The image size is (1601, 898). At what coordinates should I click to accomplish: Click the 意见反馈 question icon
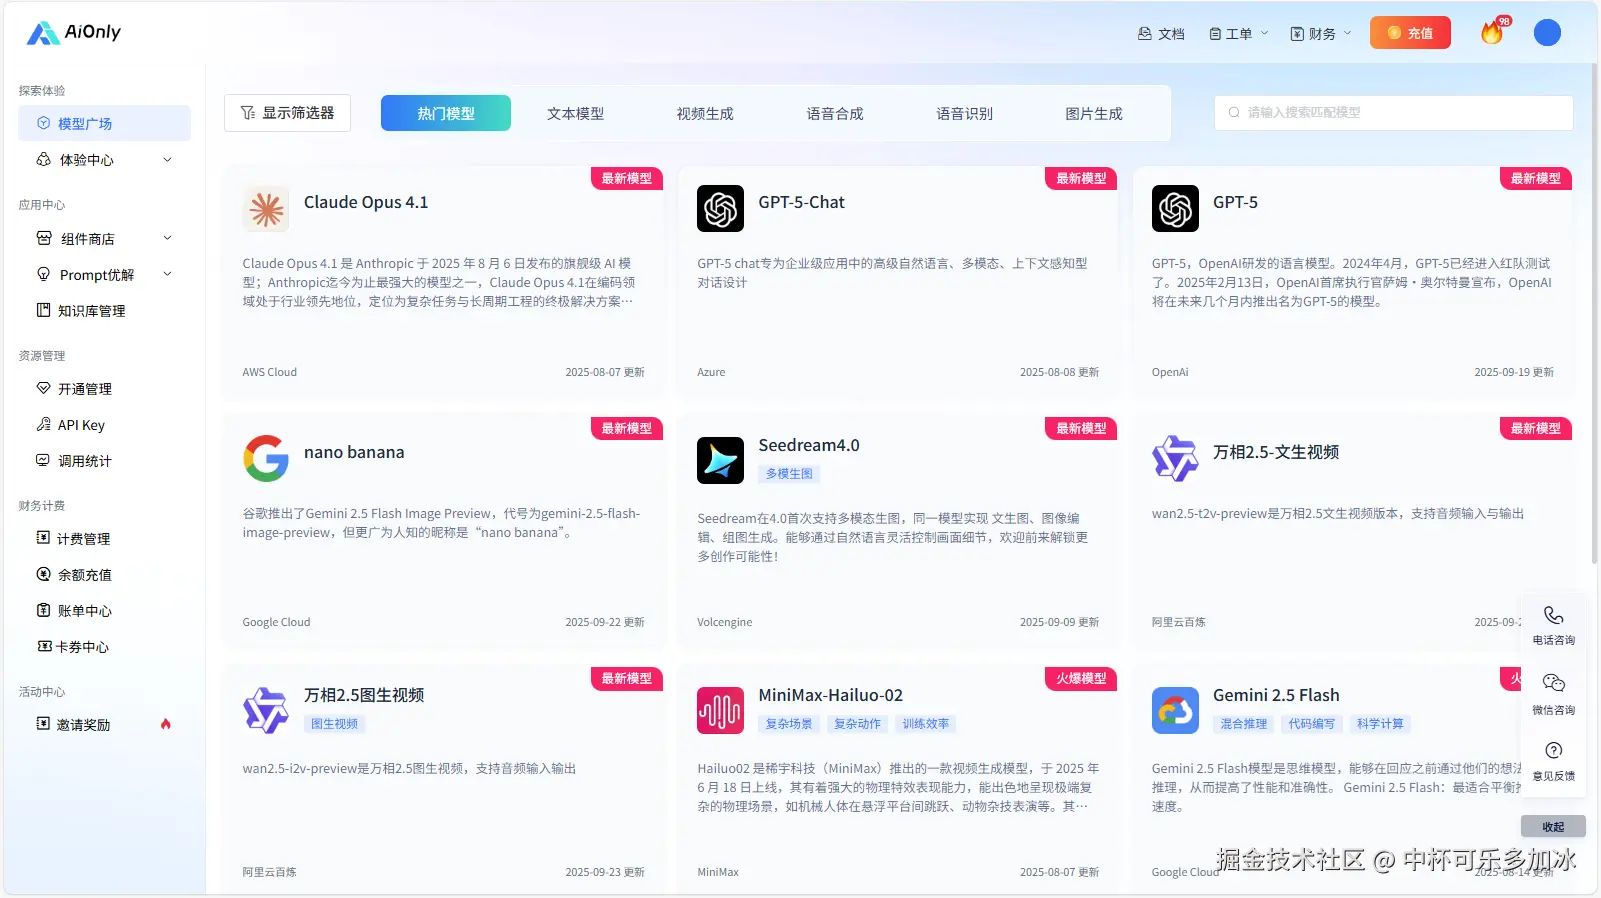click(1553, 751)
